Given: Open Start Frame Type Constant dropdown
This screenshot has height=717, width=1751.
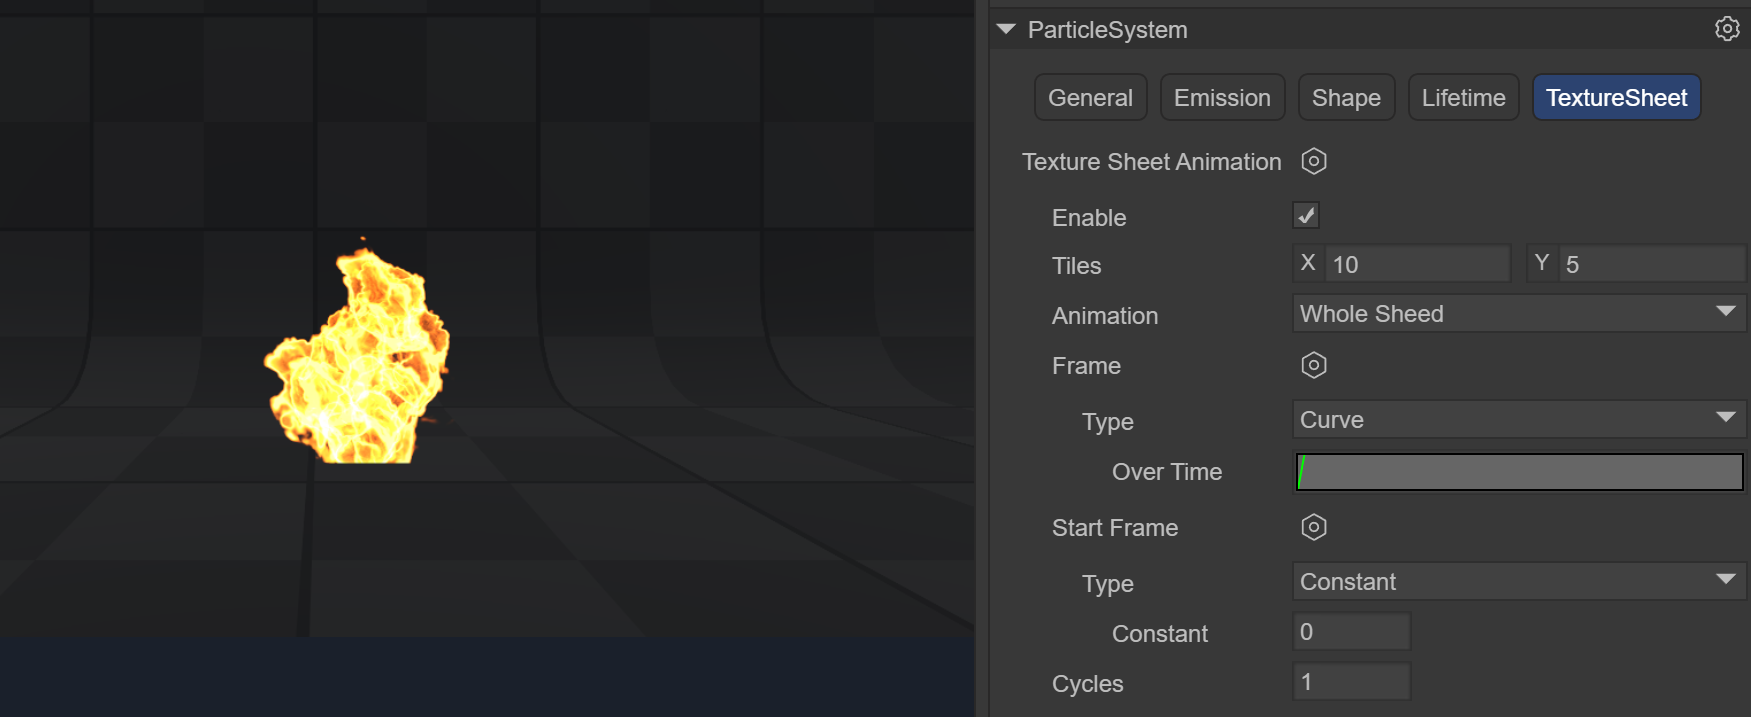Looking at the screenshot, I should point(1518,582).
